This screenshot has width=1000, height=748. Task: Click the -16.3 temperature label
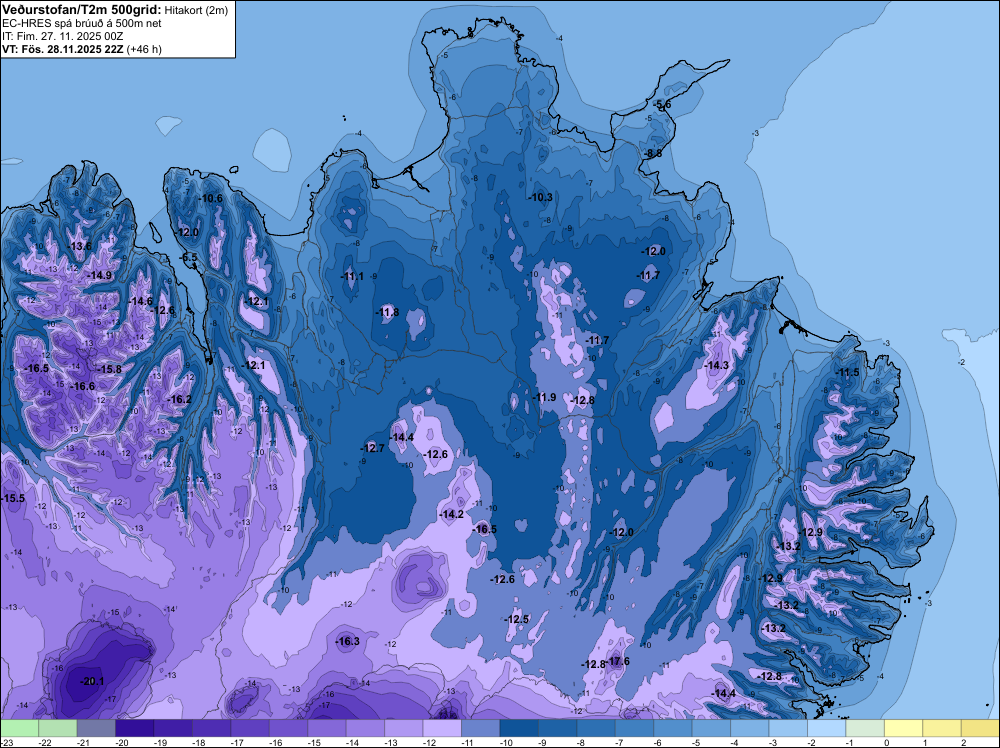pyautogui.click(x=348, y=642)
